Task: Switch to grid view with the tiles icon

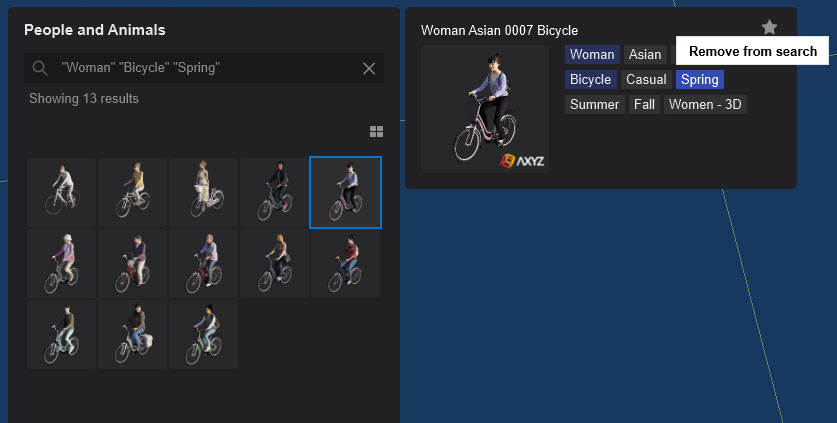Action: (376, 131)
